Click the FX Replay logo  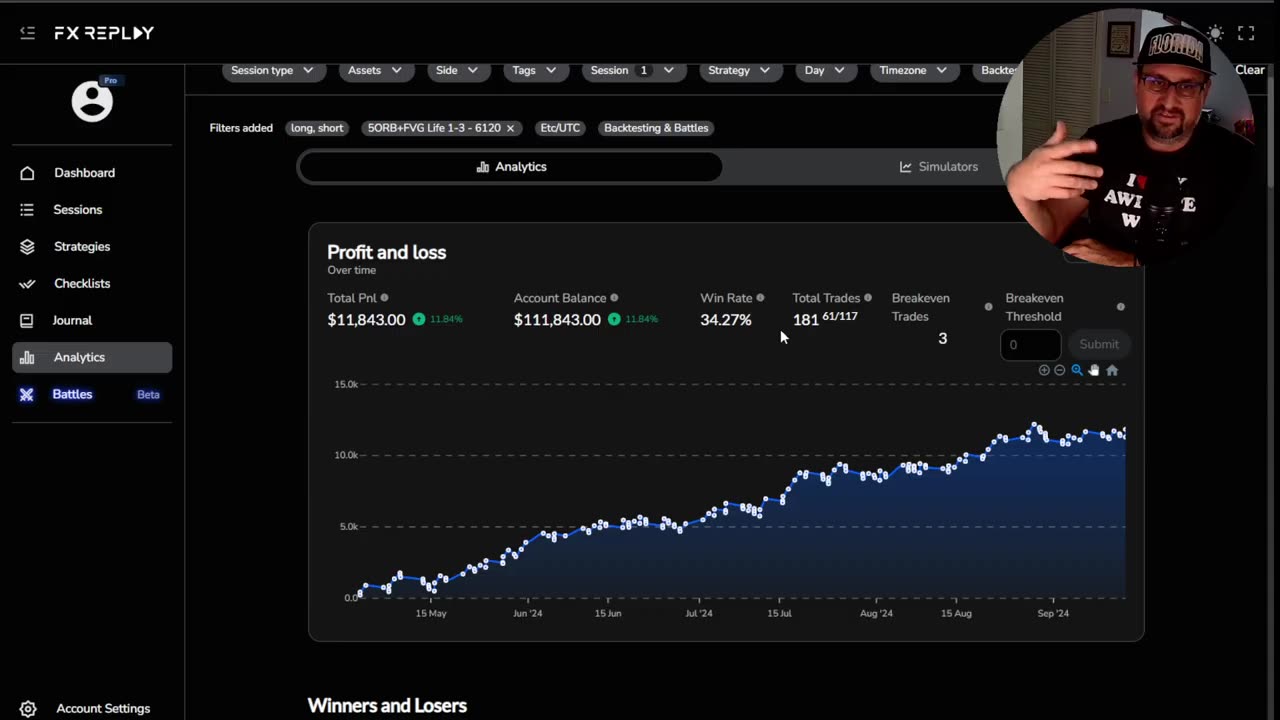(104, 33)
